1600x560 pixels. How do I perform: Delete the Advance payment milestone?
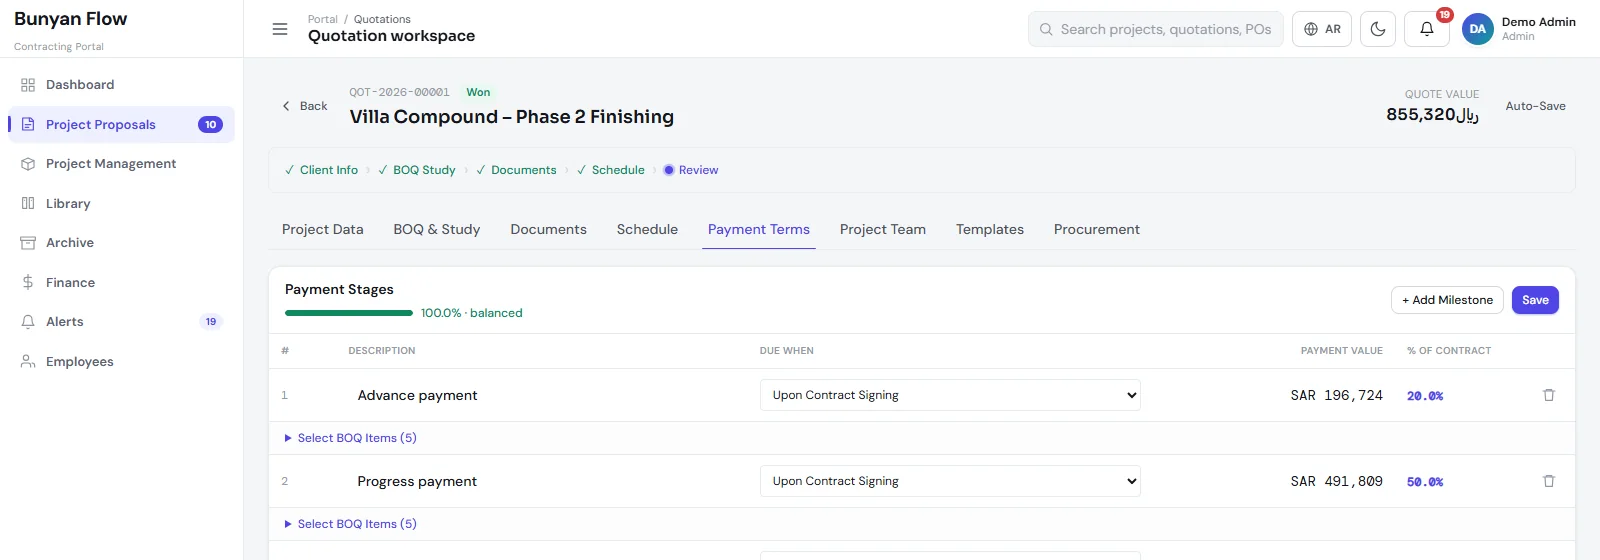1549,395
